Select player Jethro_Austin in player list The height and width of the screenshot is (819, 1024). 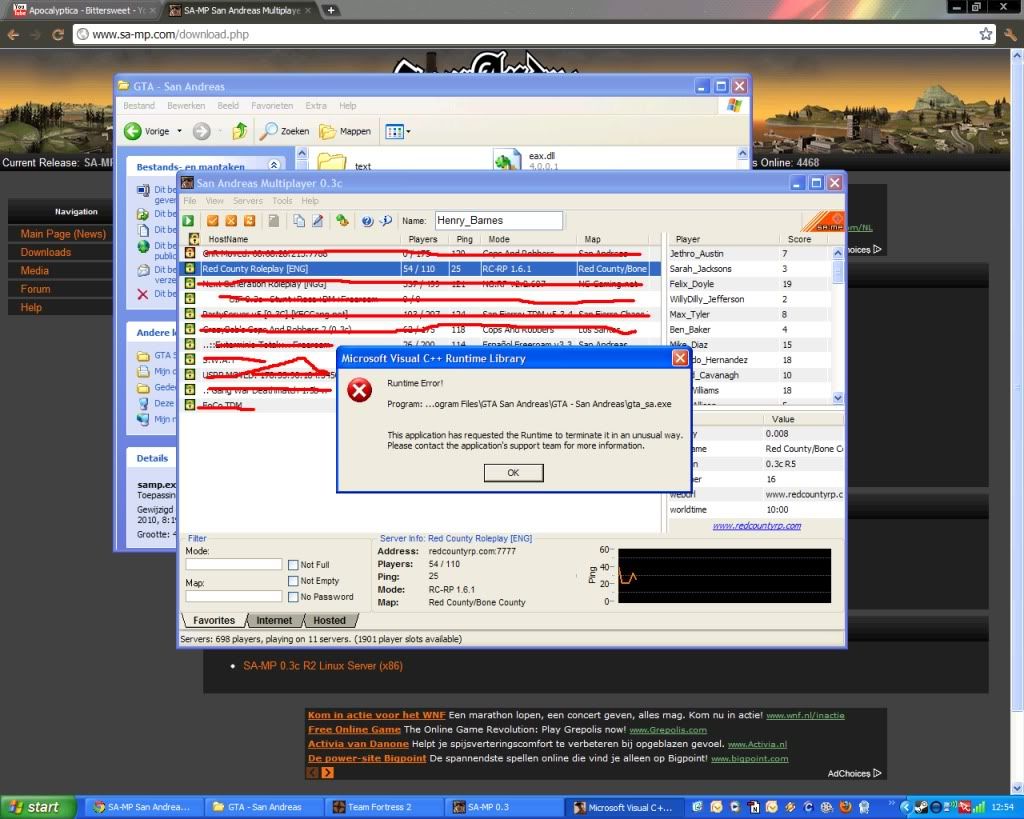pyautogui.click(x=696, y=253)
